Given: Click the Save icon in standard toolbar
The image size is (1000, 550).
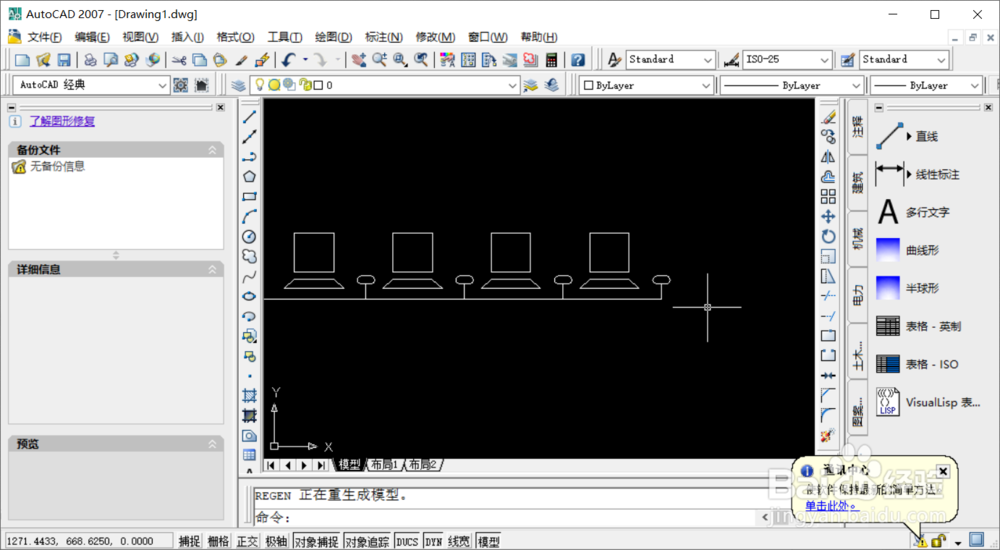Looking at the screenshot, I should click(64, 60).
